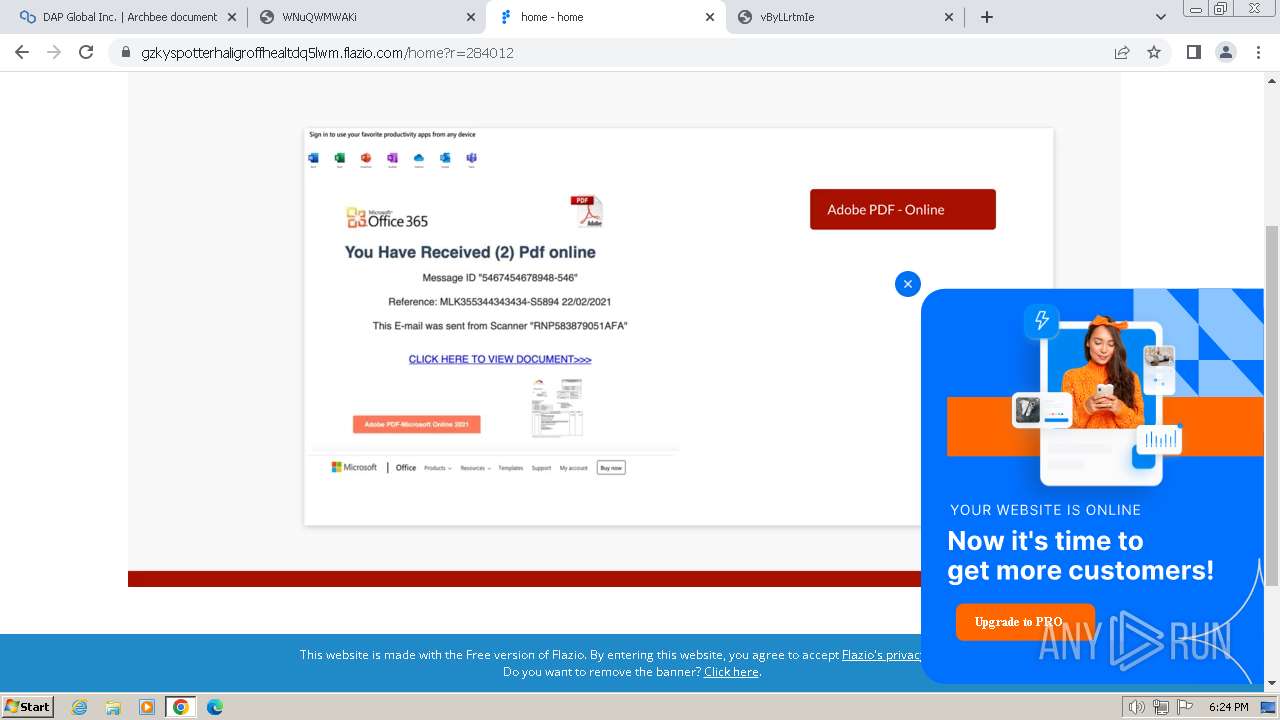1280x720 pixels.
Task: Click Templates in Office footer
Action: coord(511,468)
